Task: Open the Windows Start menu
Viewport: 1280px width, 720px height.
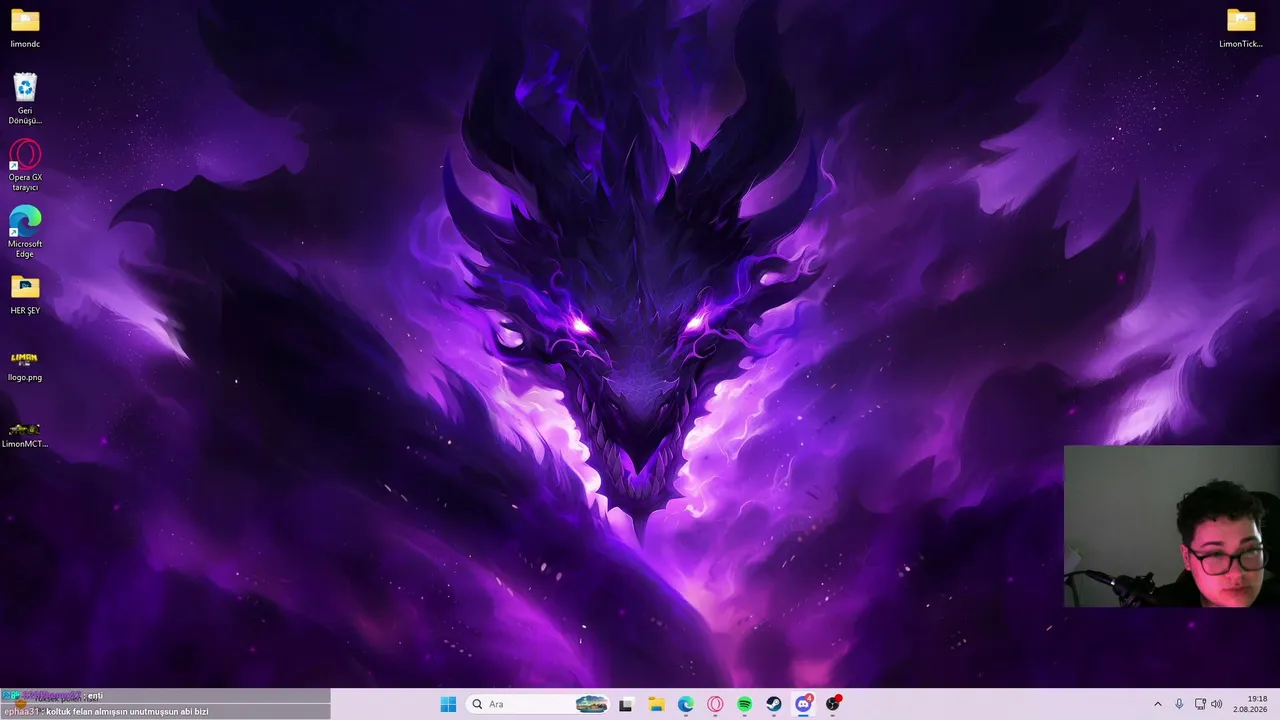Action: 448,704
